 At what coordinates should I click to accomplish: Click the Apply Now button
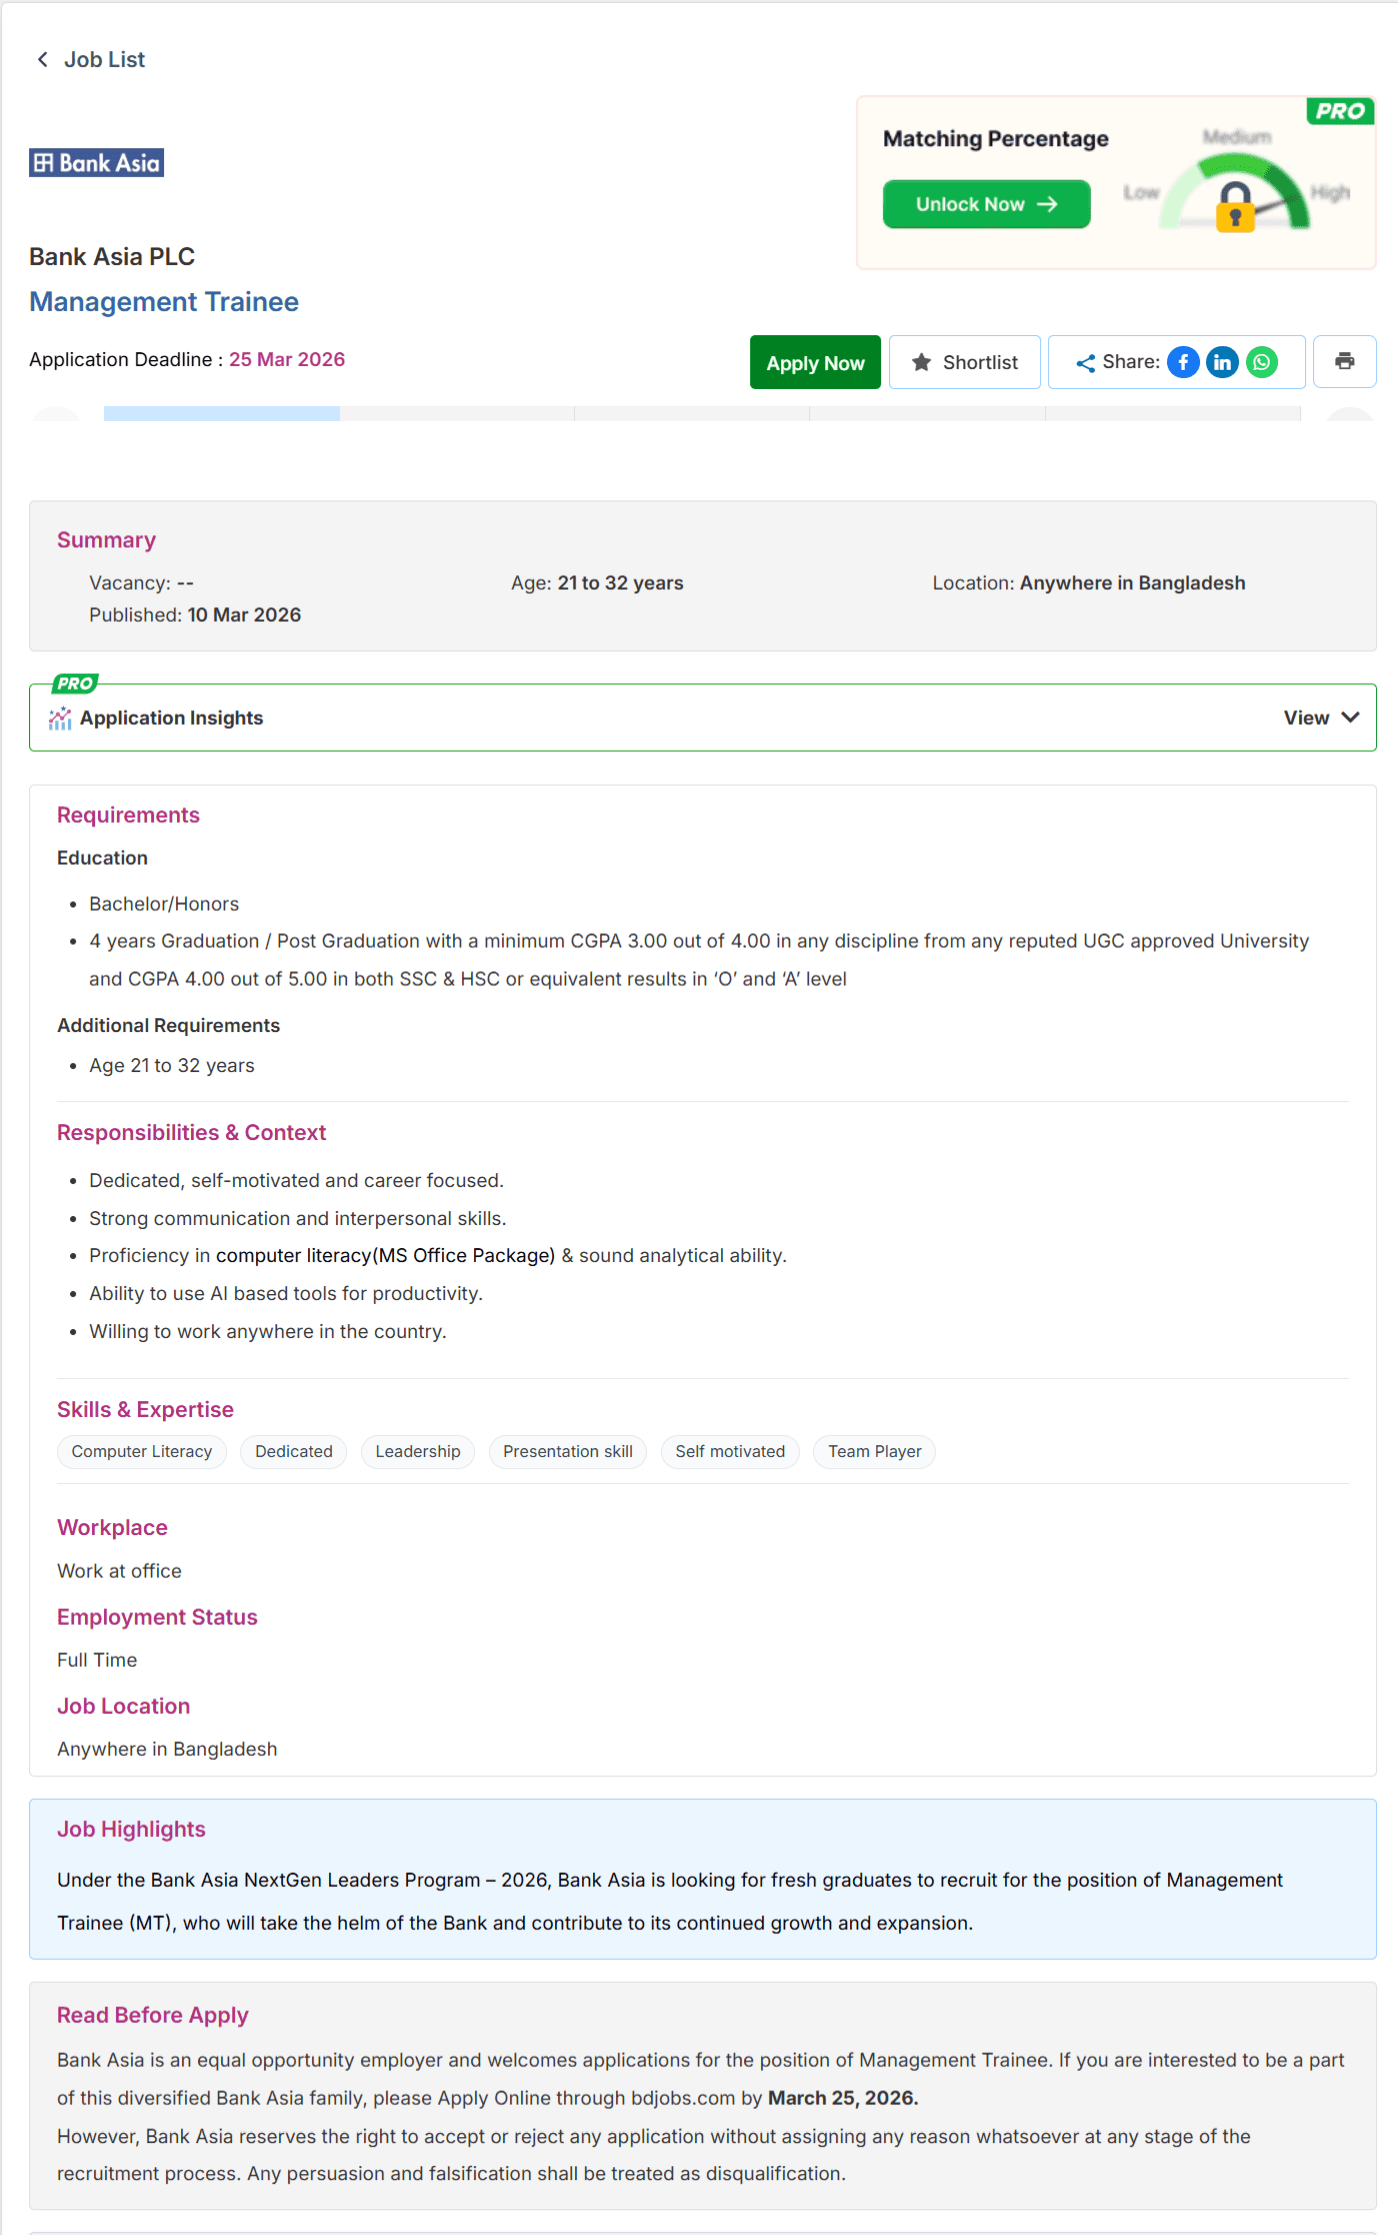click(x=815, y=362)
